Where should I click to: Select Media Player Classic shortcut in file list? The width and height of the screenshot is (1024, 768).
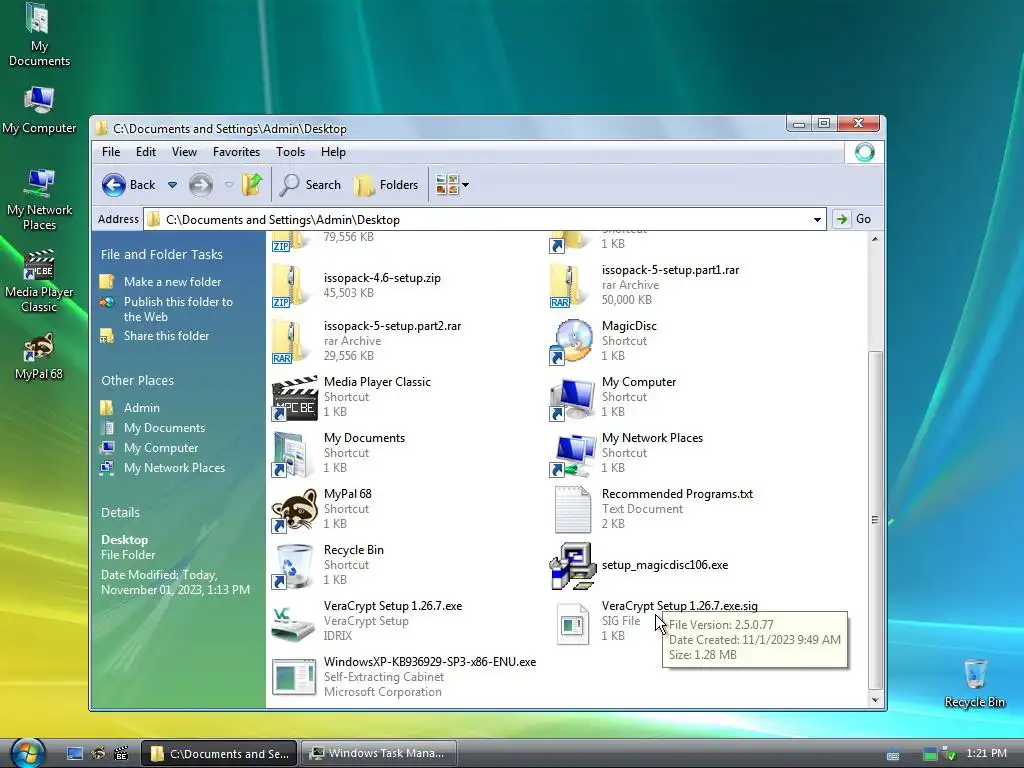pyautogui.click(x=295, y=398)
